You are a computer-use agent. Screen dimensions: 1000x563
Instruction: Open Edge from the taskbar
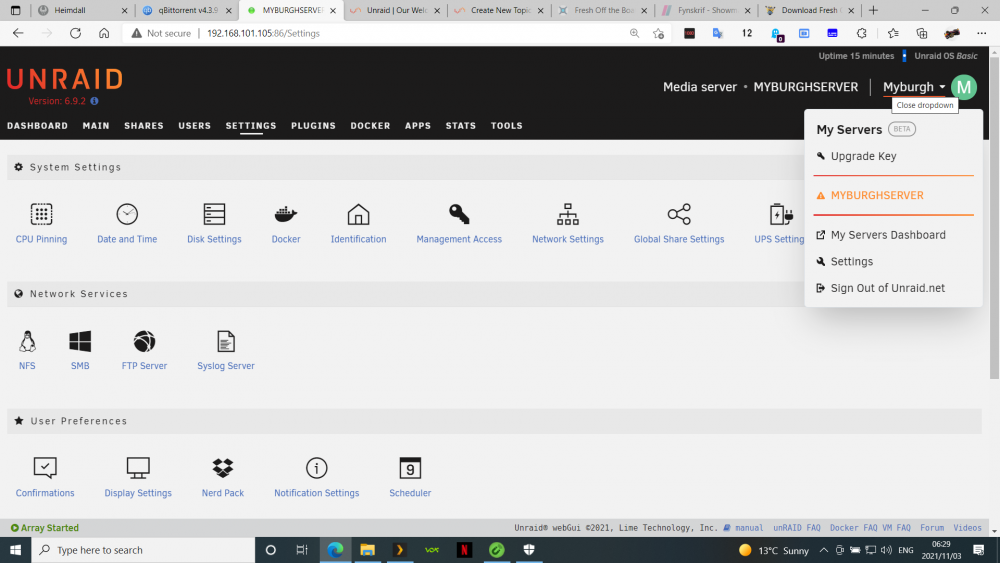(x=335, y=550)
